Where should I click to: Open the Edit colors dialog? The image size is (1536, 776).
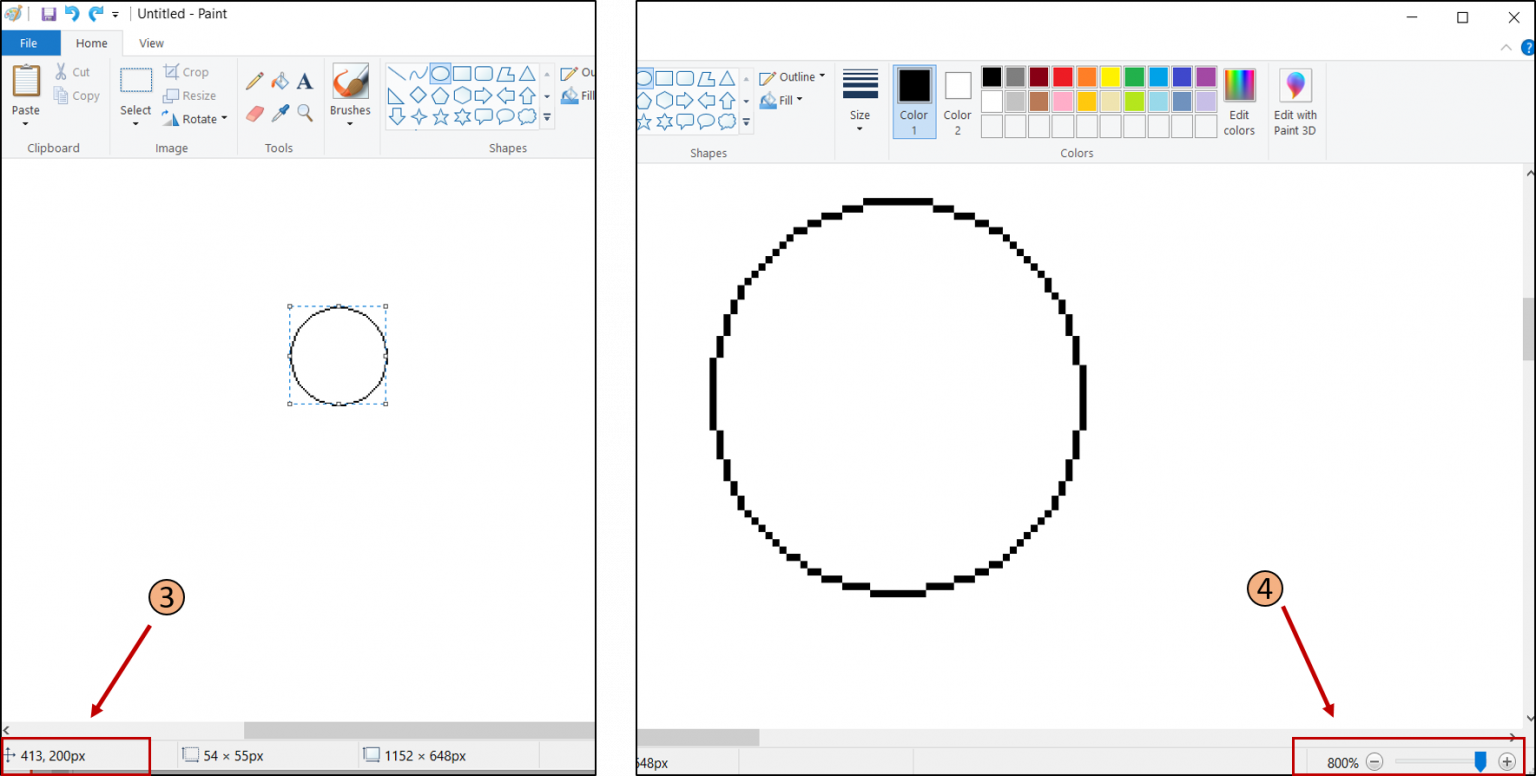coord(1239,101)
